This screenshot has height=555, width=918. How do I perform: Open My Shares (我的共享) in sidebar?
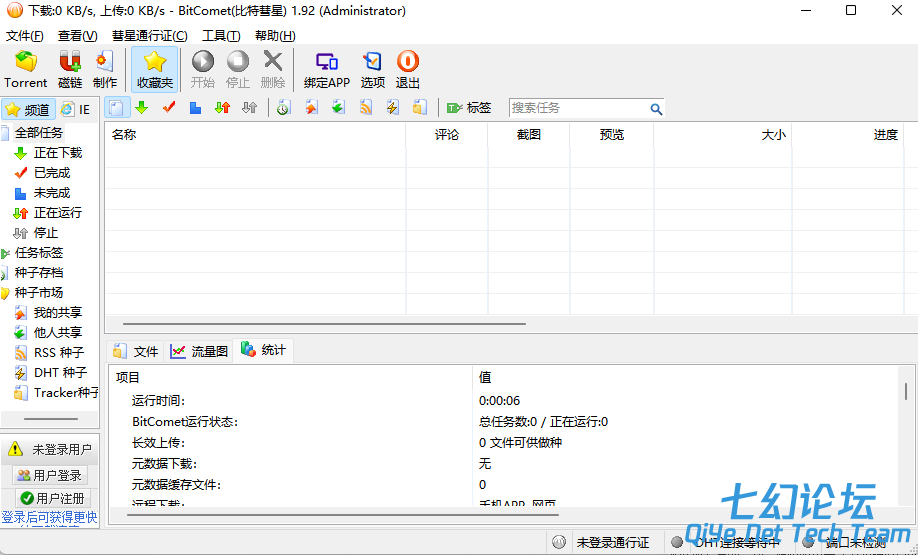click(x=58, y=313)
